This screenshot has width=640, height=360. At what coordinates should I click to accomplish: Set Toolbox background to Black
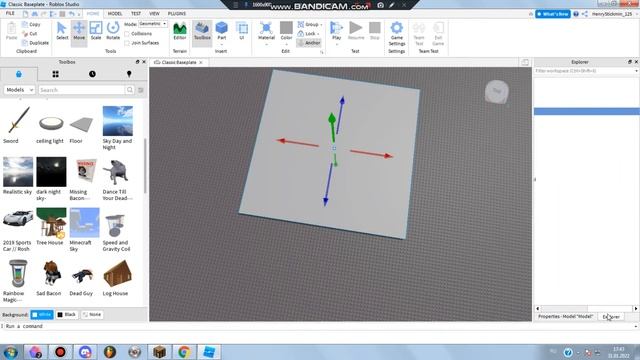click(67, 315)
